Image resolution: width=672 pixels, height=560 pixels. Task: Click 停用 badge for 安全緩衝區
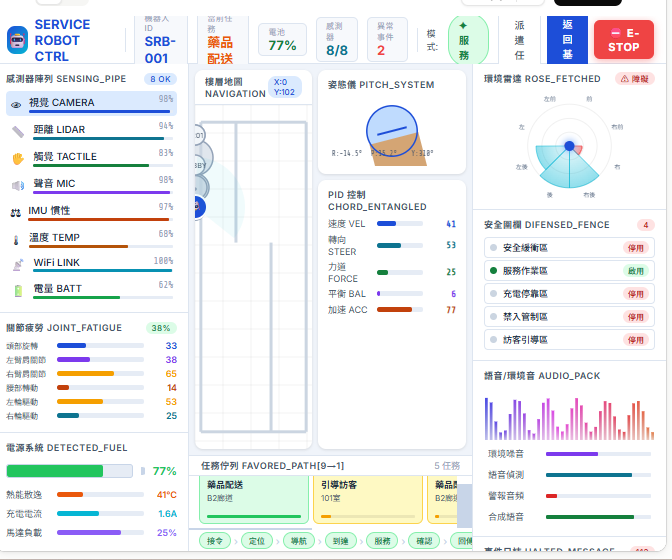[636, 248]
